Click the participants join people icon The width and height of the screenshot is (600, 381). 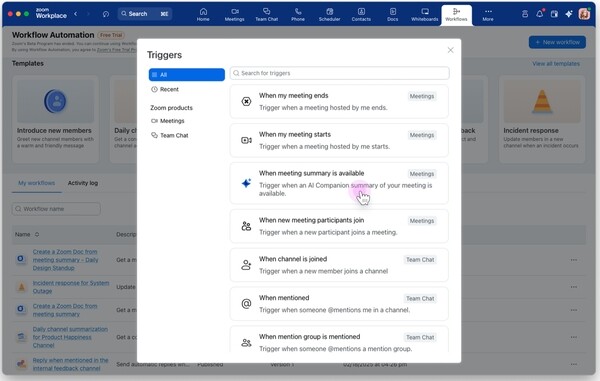tap(246, 226)
